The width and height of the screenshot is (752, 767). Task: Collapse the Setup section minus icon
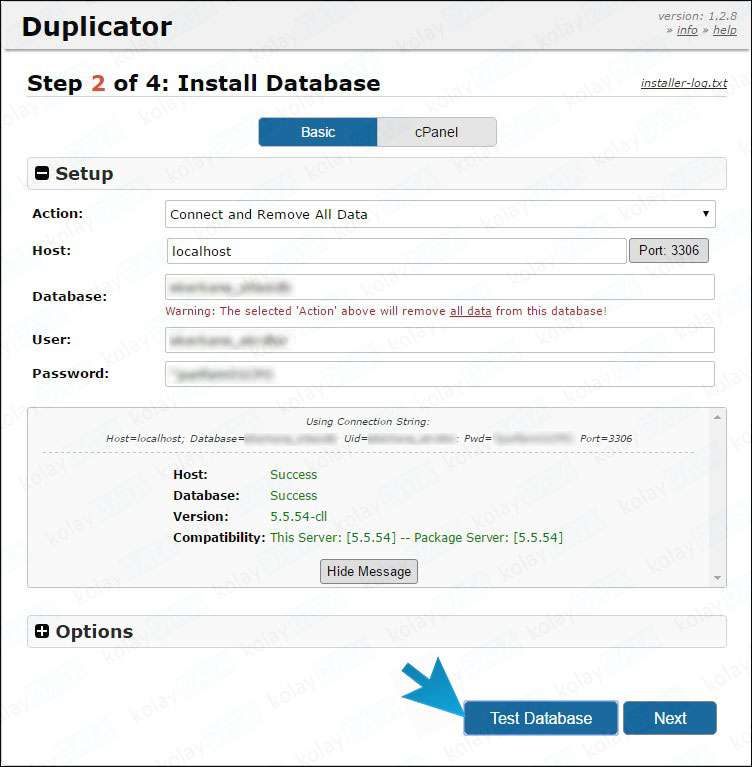[x=42, y=173]
